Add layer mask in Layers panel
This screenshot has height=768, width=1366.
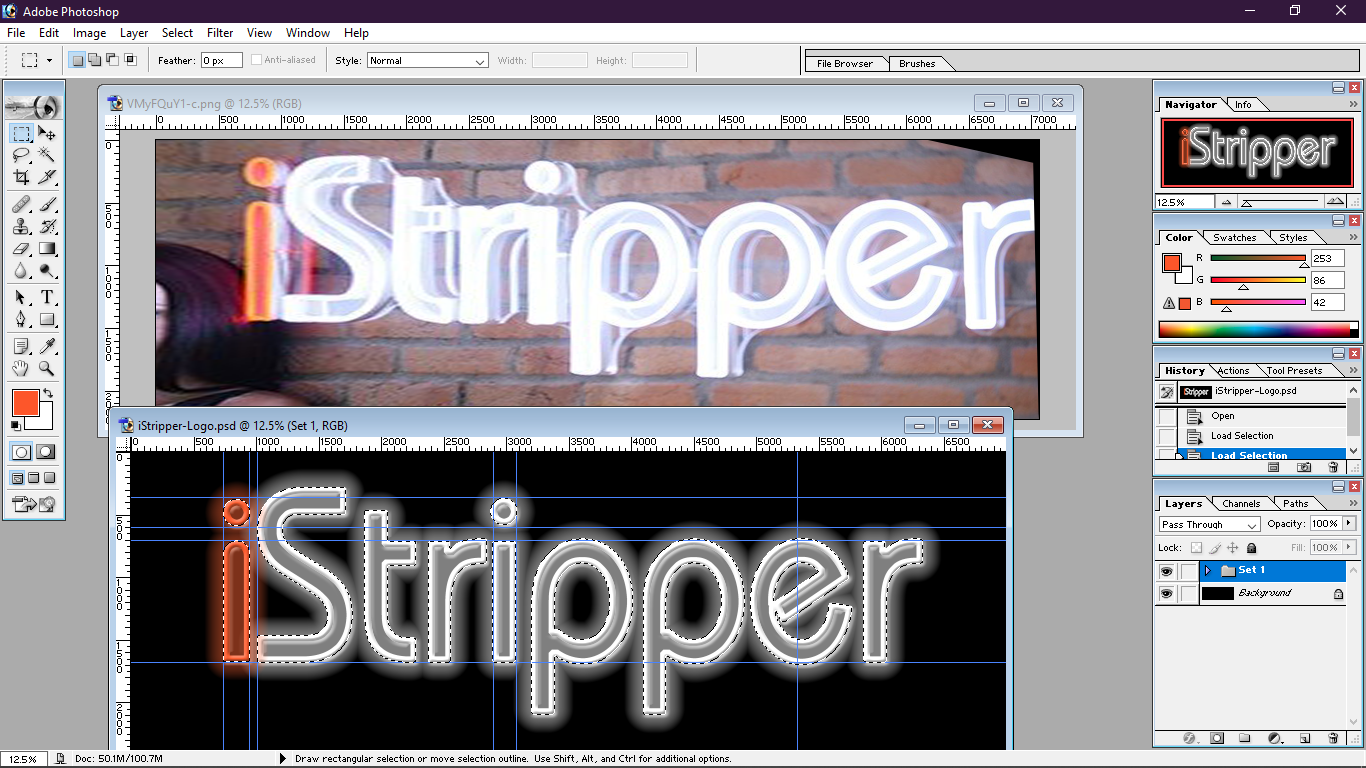click(1217, 738)
